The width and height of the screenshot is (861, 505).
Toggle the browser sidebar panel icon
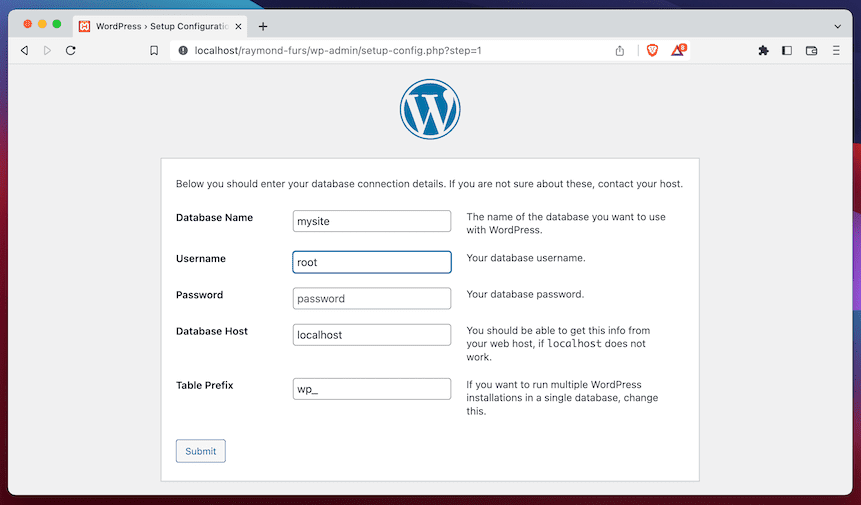787,50
